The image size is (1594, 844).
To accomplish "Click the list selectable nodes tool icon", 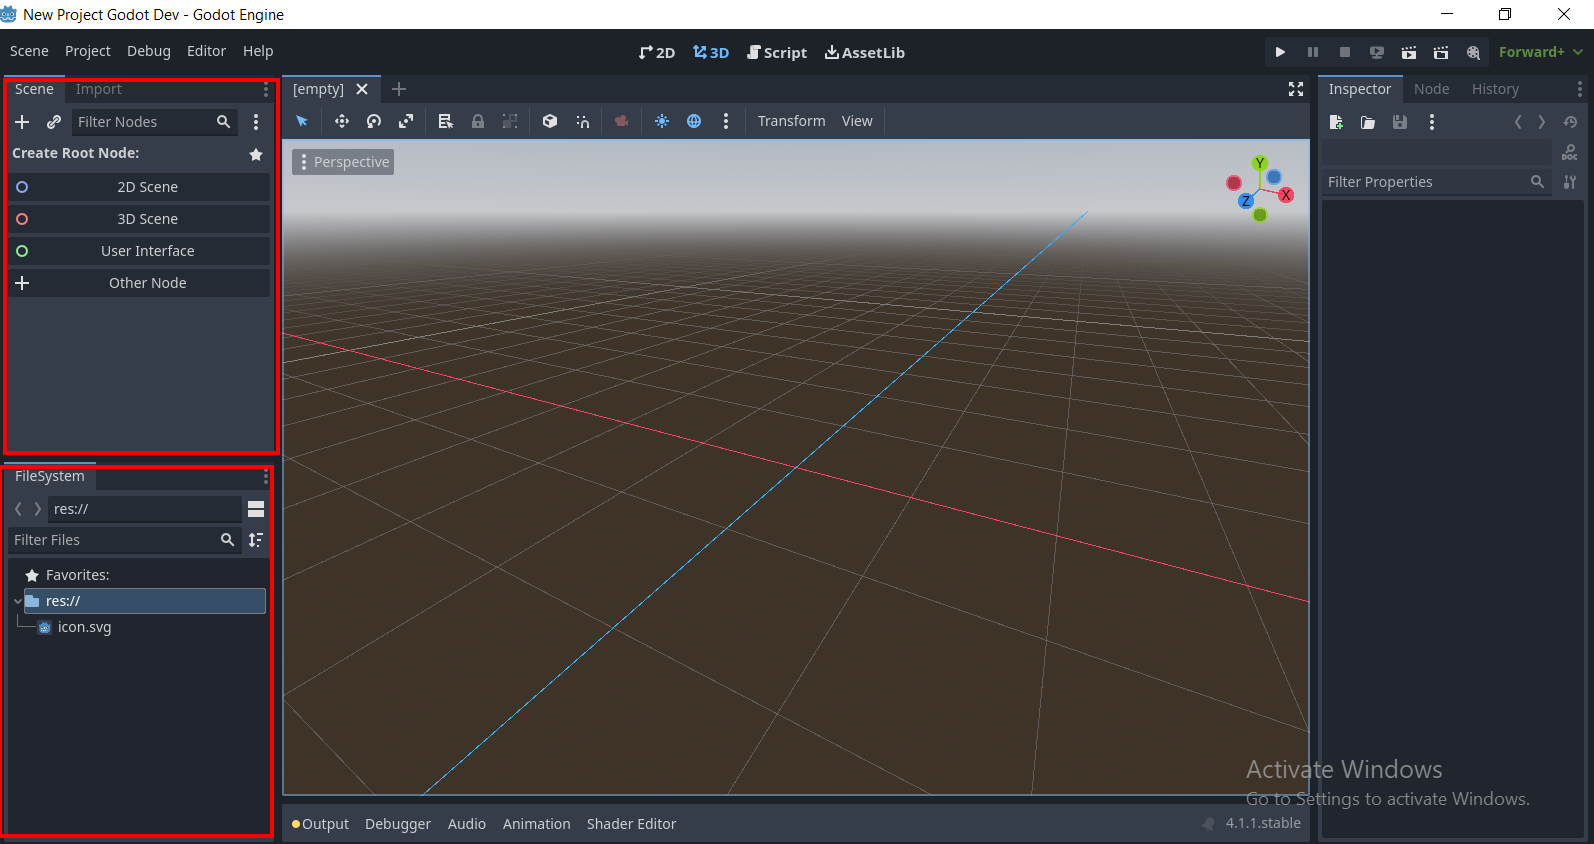I will (x=446, y=121).
